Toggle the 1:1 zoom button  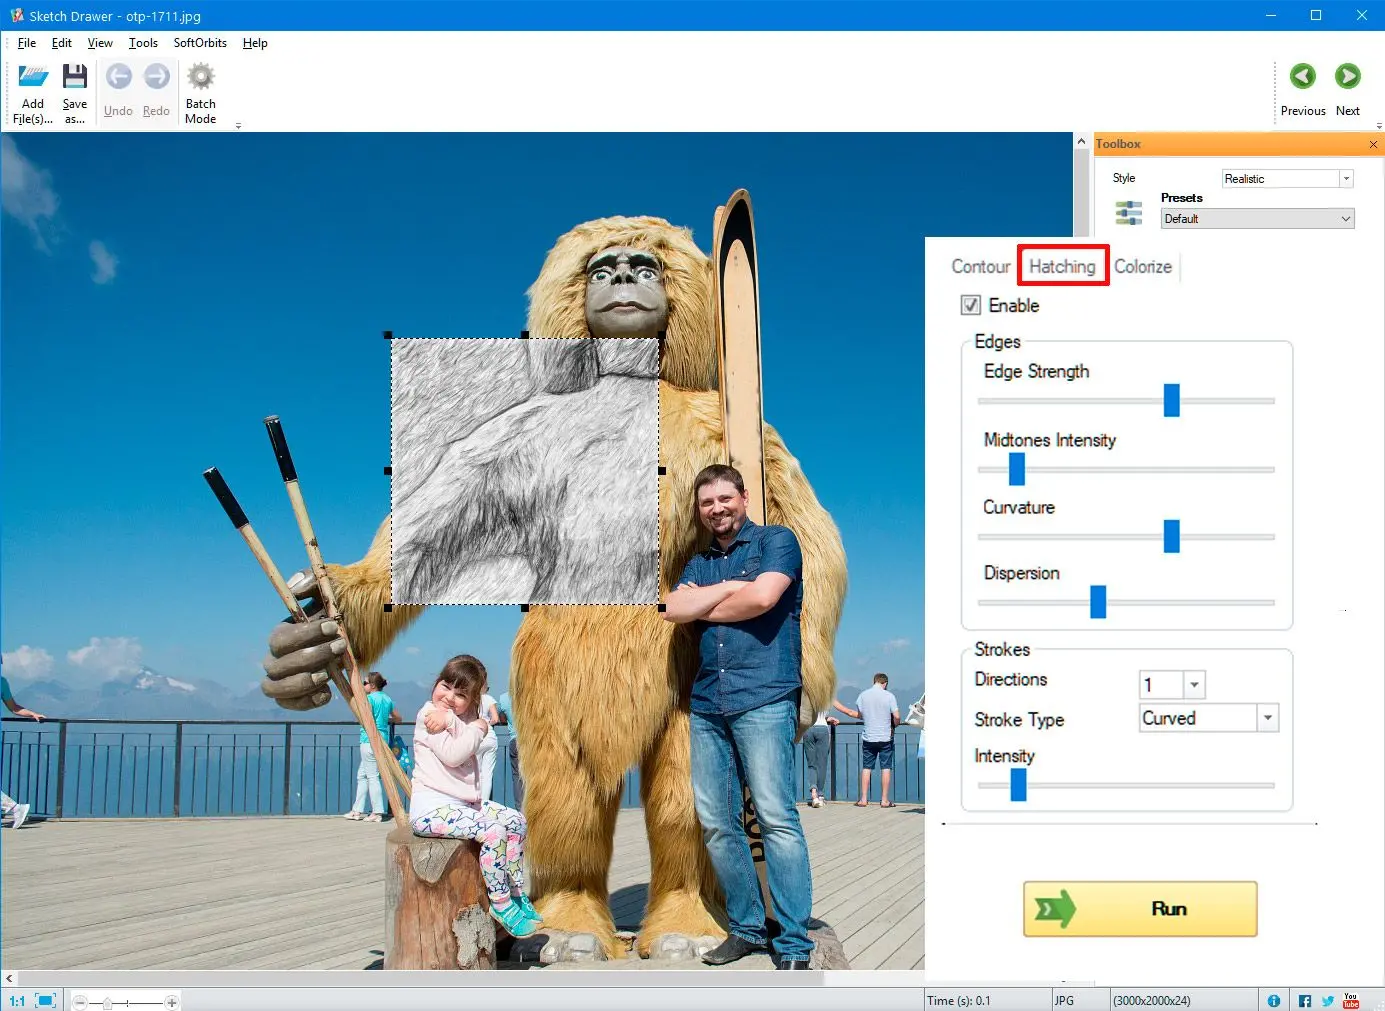click(x=17, y=1000)
